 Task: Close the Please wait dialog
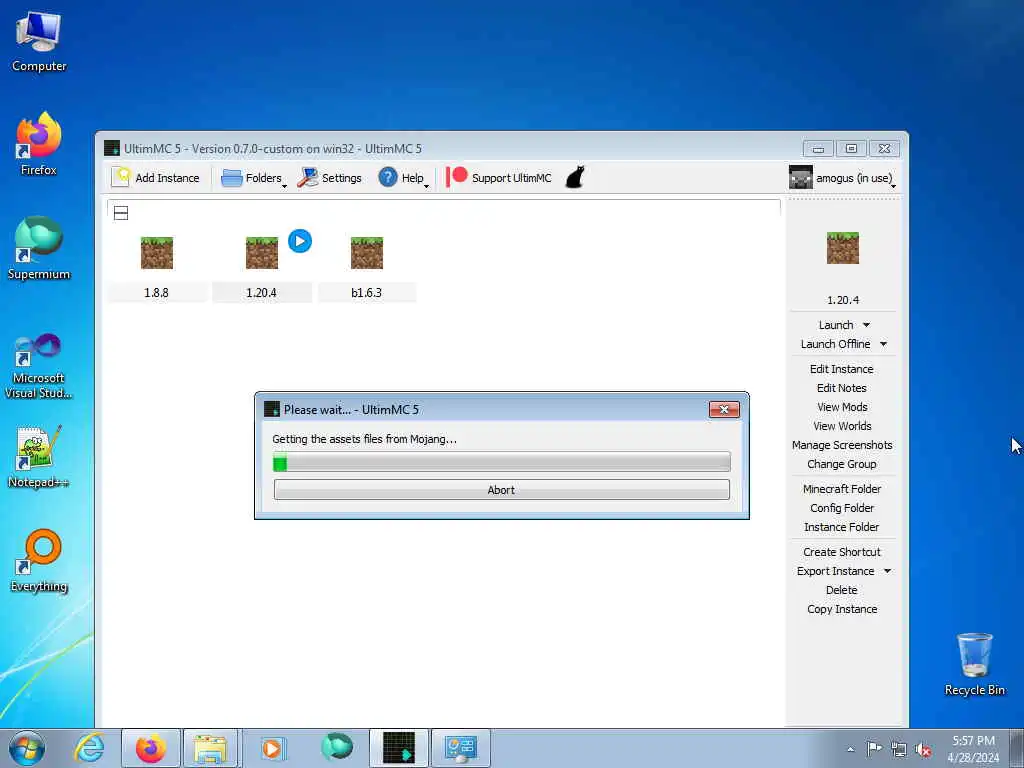pyautogui.click(x=724, y=409)
